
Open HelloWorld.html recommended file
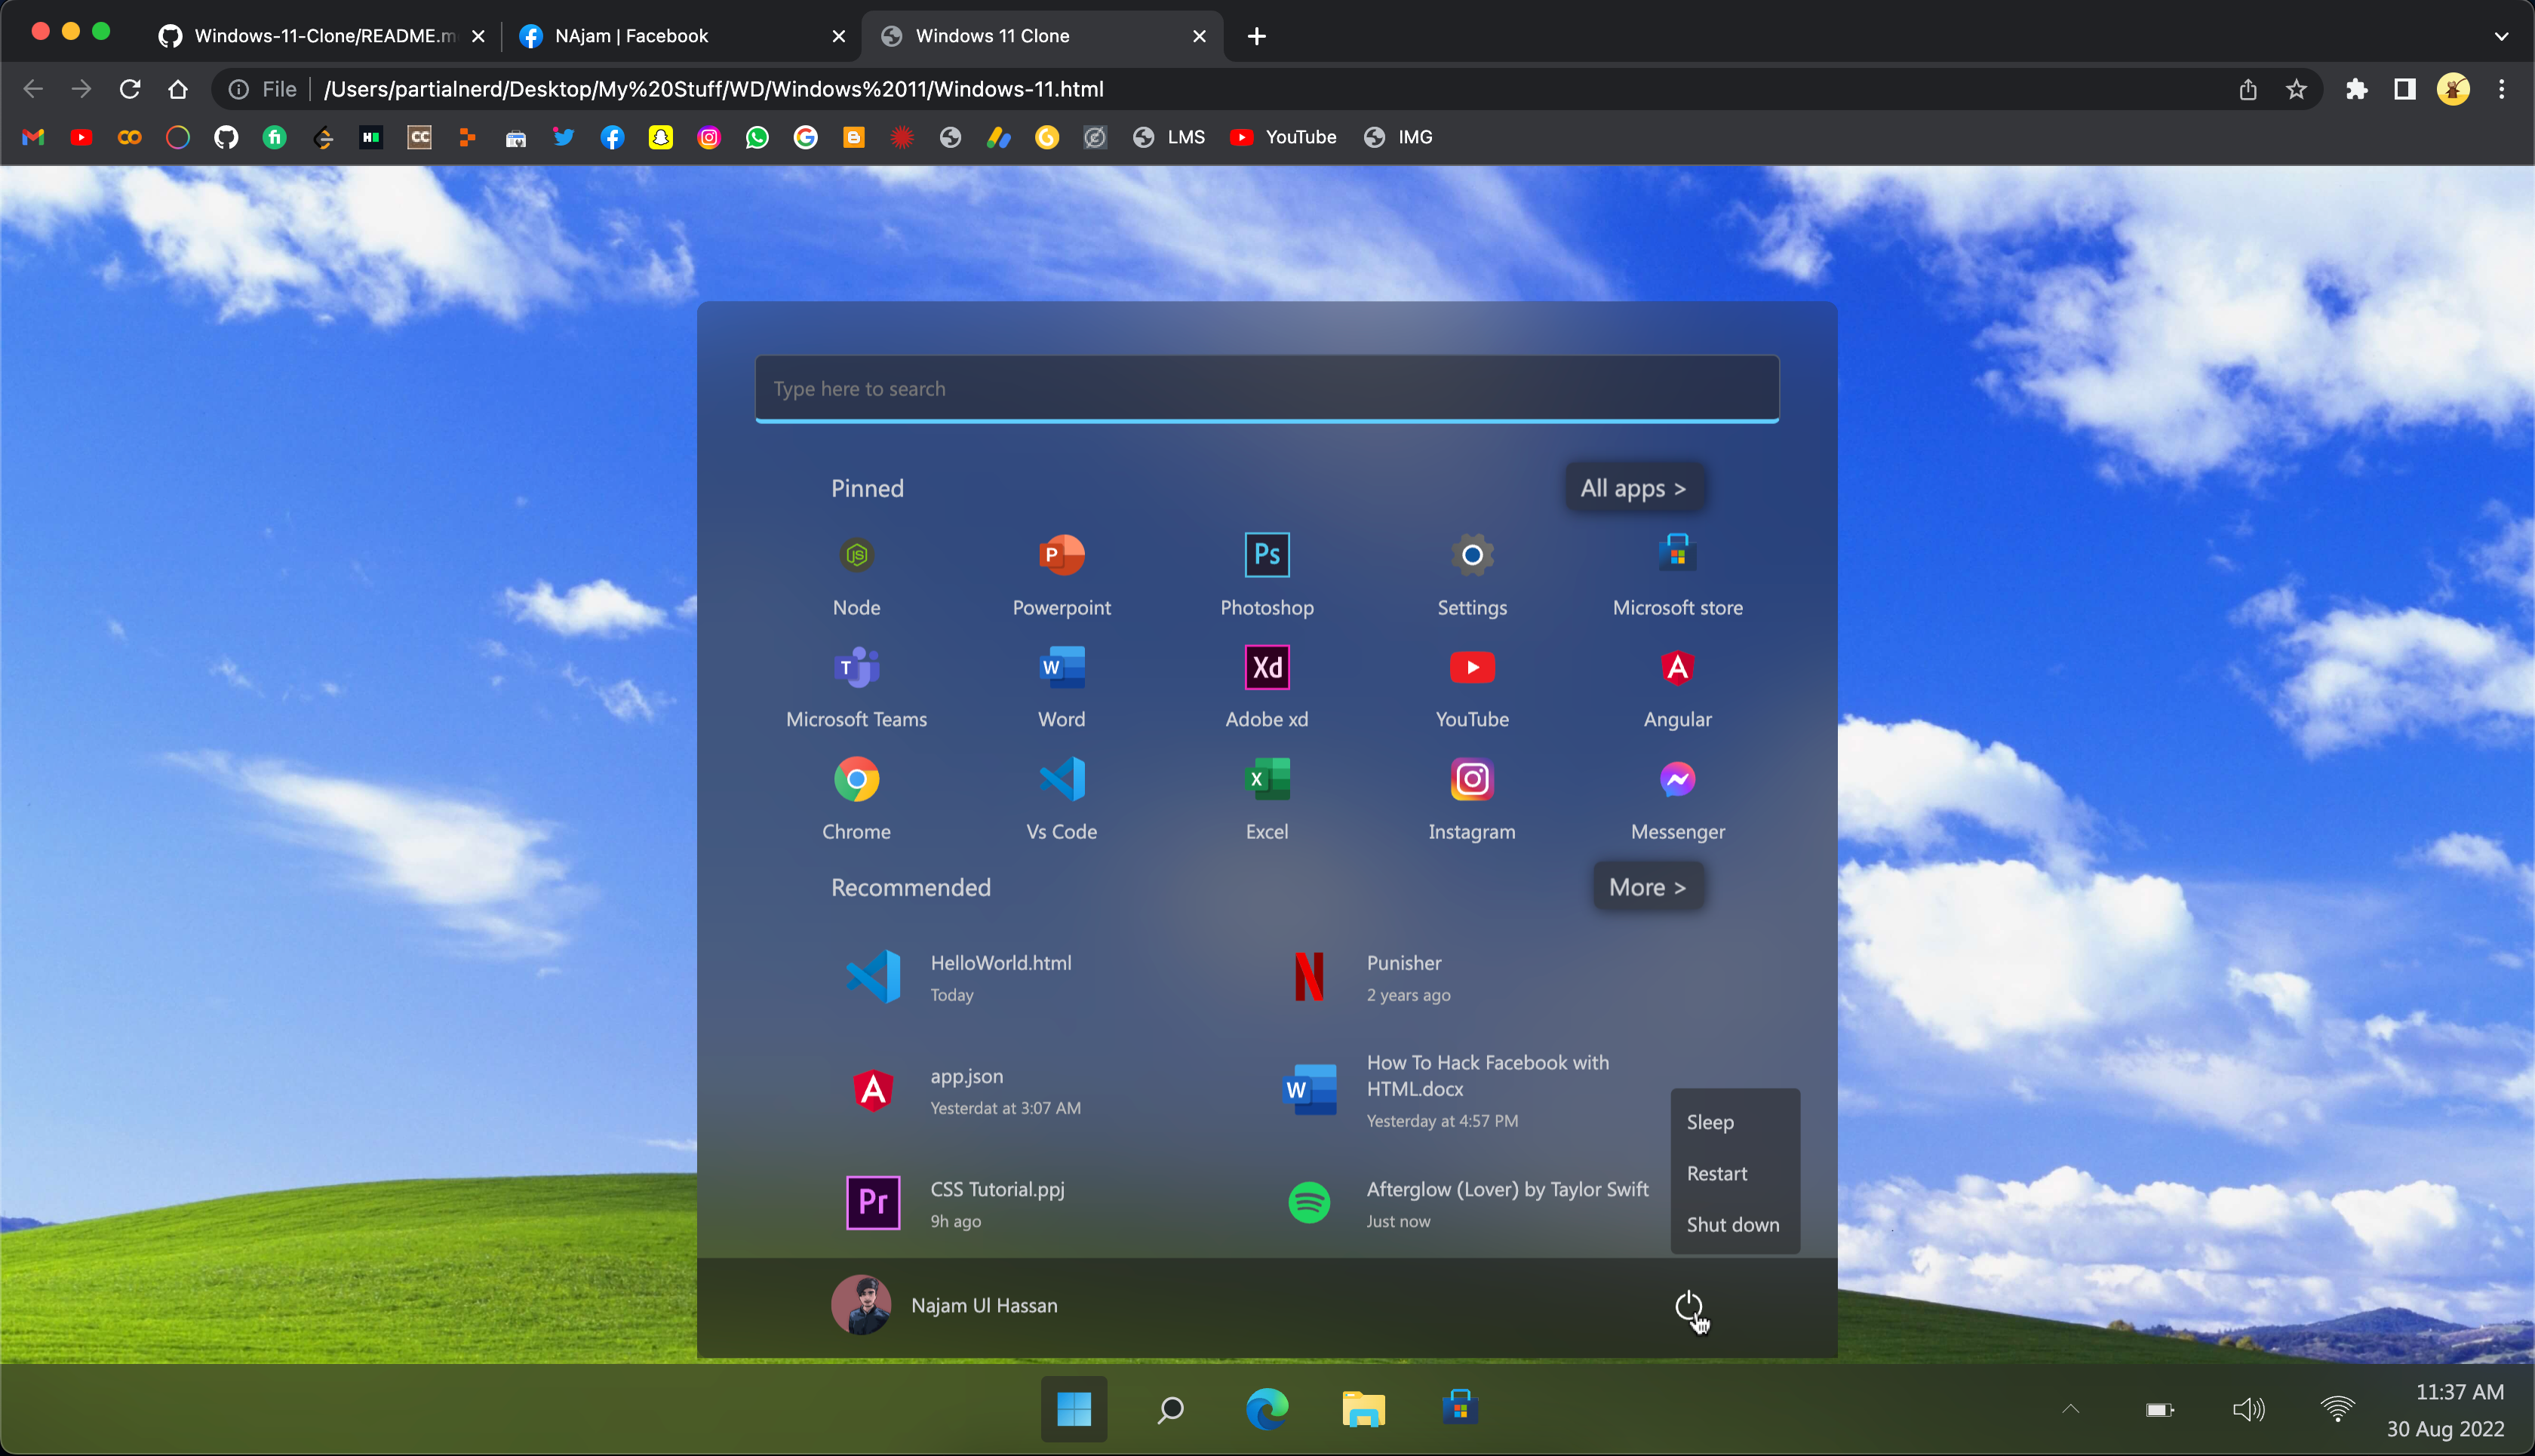coord(958,978)
